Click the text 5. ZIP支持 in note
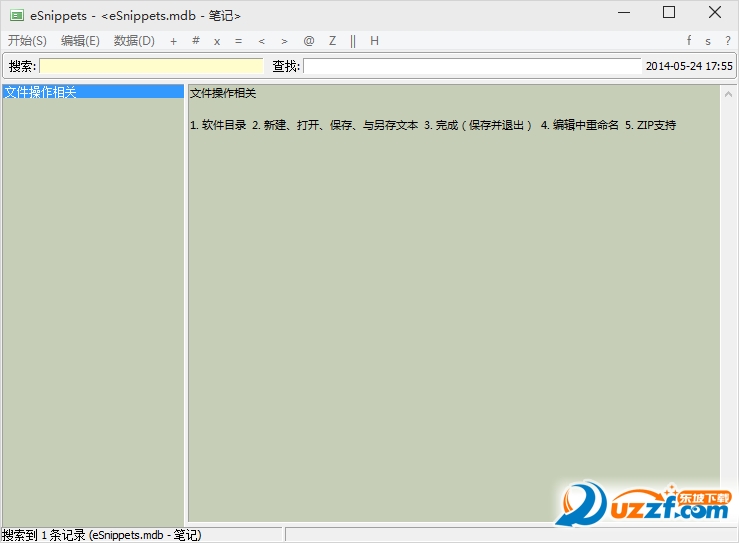Screen dimensions: 739x543 [x=650, y=125]
